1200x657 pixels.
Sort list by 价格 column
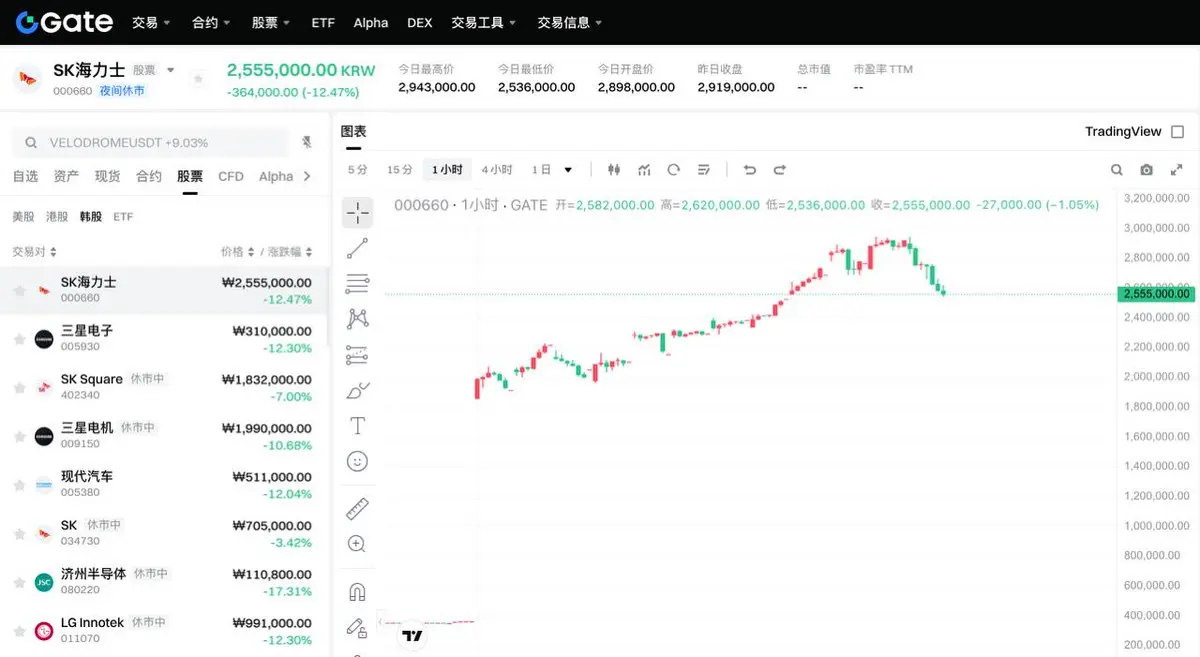(238, 252)
